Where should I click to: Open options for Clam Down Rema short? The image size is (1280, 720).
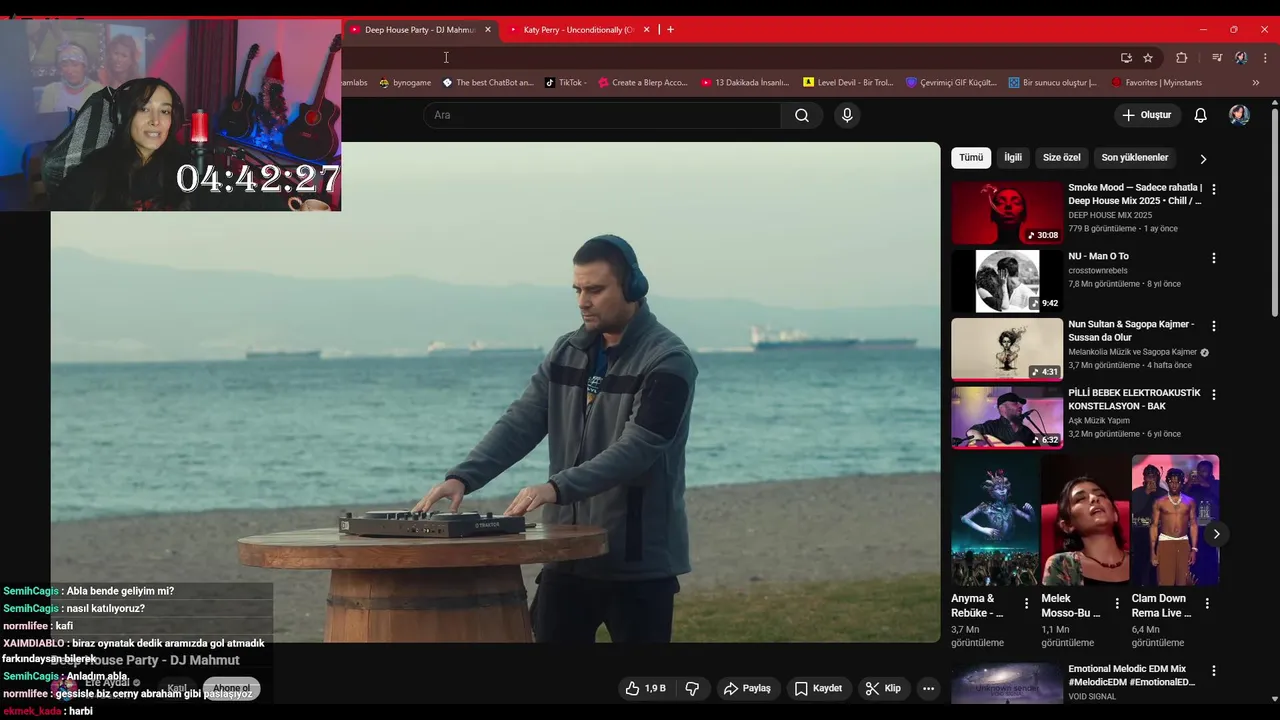[x=1207, y=603]
